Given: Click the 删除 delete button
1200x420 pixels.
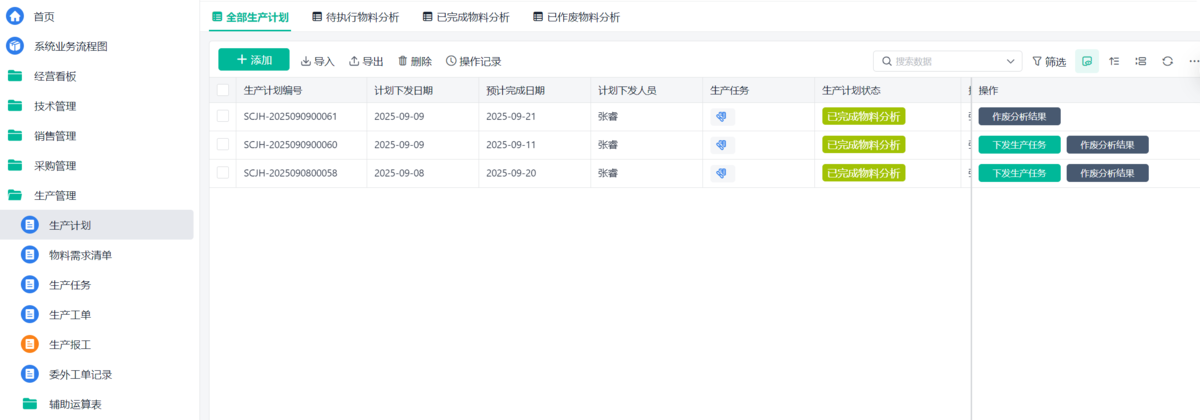Looking at the screenshot, I should (x=415, y=61).
